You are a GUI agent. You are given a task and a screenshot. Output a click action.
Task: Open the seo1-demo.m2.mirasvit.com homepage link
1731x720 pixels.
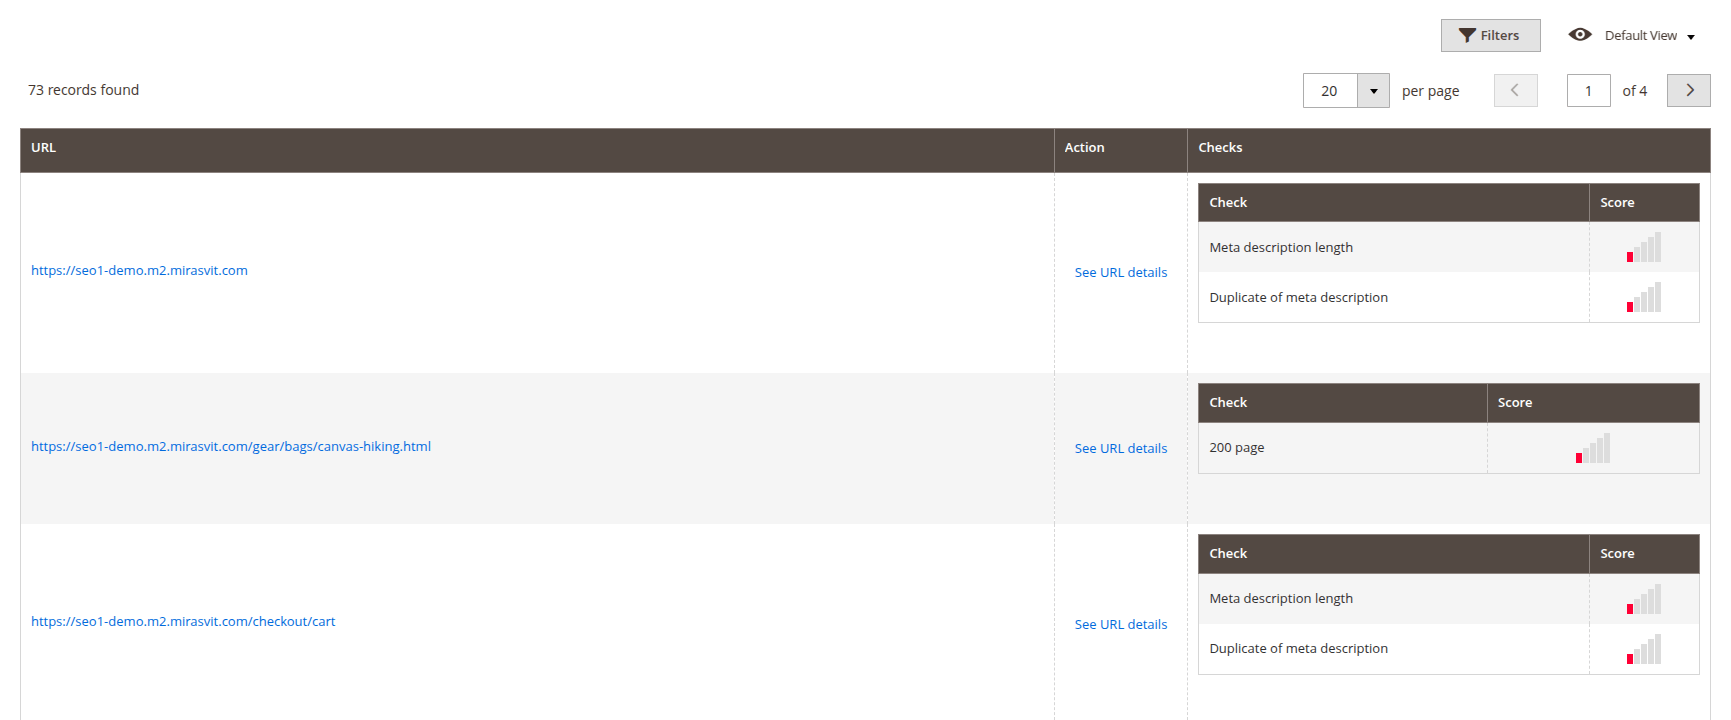point(139,271)
